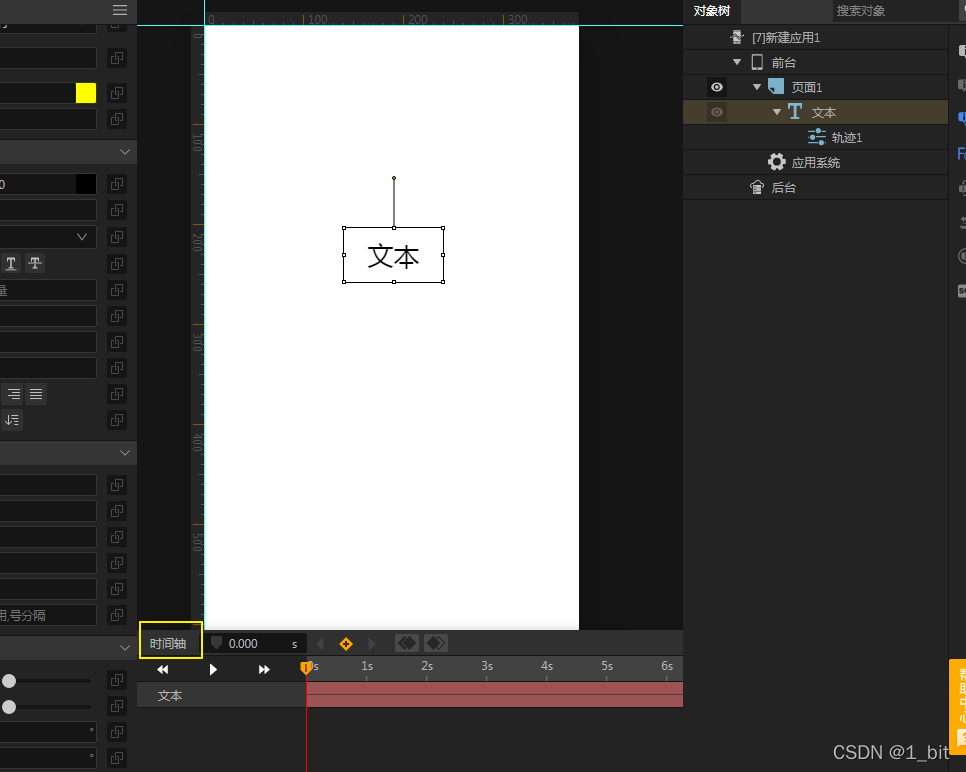Click the link icon beside the alignment buttons
The width and height of the screenshot is (966, 772).
pyautogui.click(x=116, y=394)
